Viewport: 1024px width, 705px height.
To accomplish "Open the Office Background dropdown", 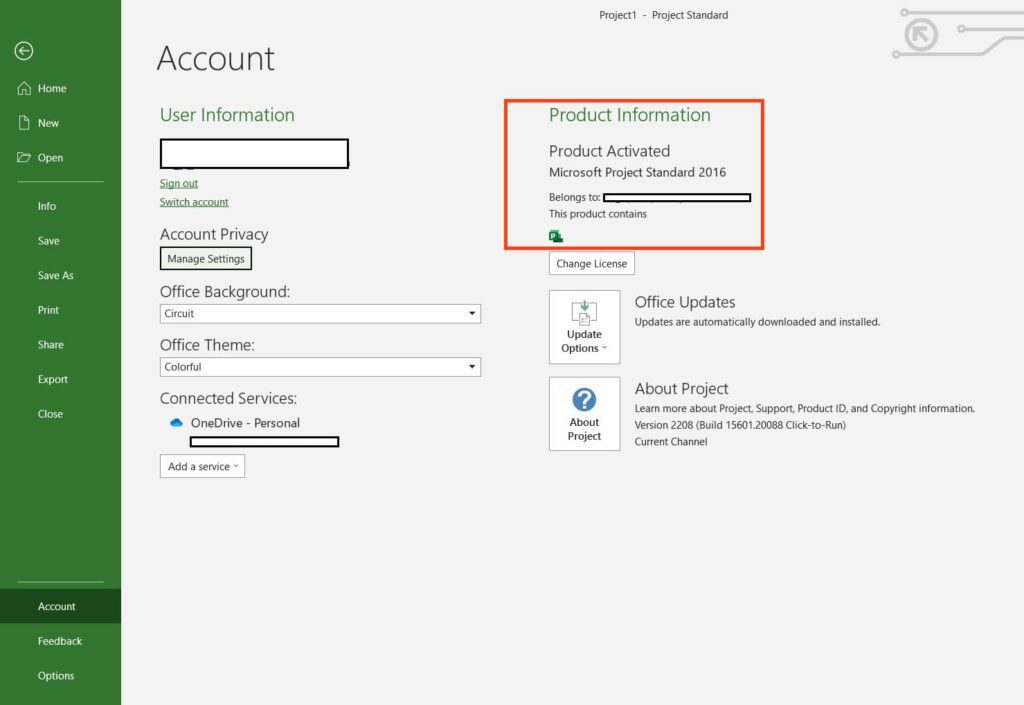I will [x=472, y=314].
